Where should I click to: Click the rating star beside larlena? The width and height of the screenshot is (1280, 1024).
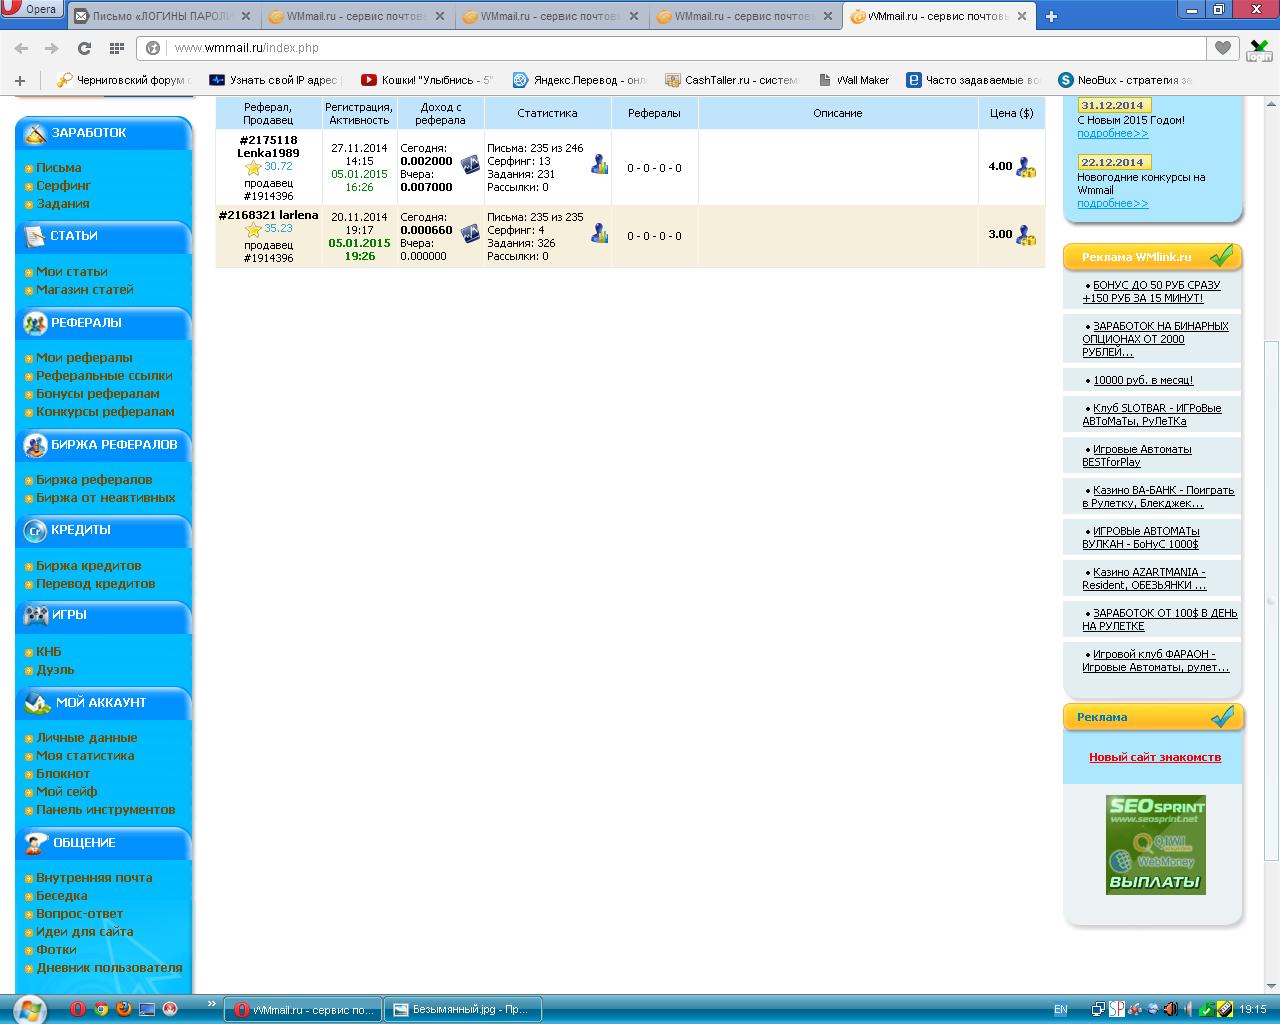(x=253, y=230)
